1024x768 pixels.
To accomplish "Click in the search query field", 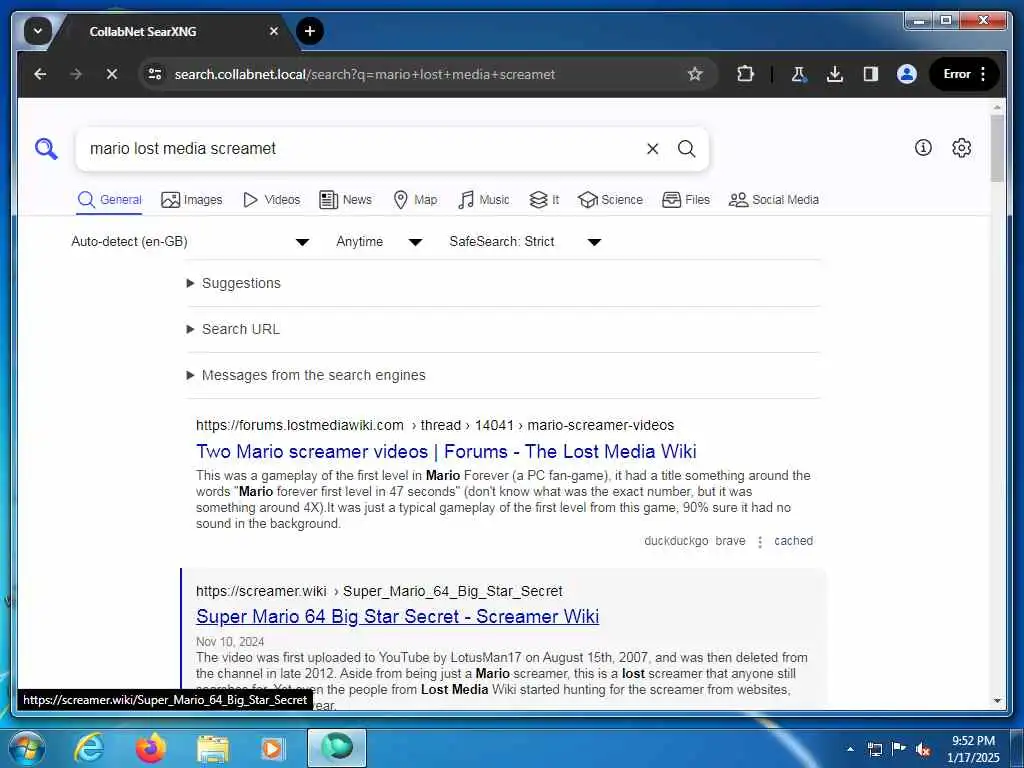I will (x=362, y=149).
